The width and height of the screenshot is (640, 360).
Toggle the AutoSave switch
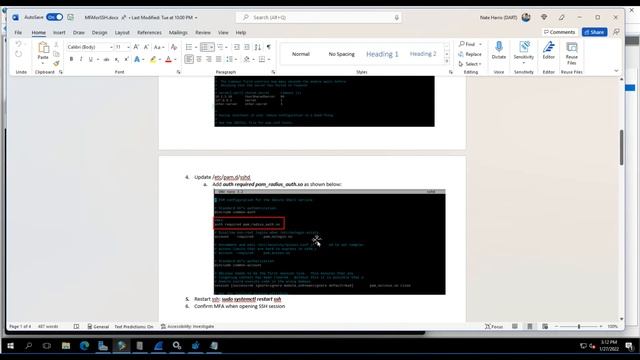pyautogui.click(x=54, y=17)
